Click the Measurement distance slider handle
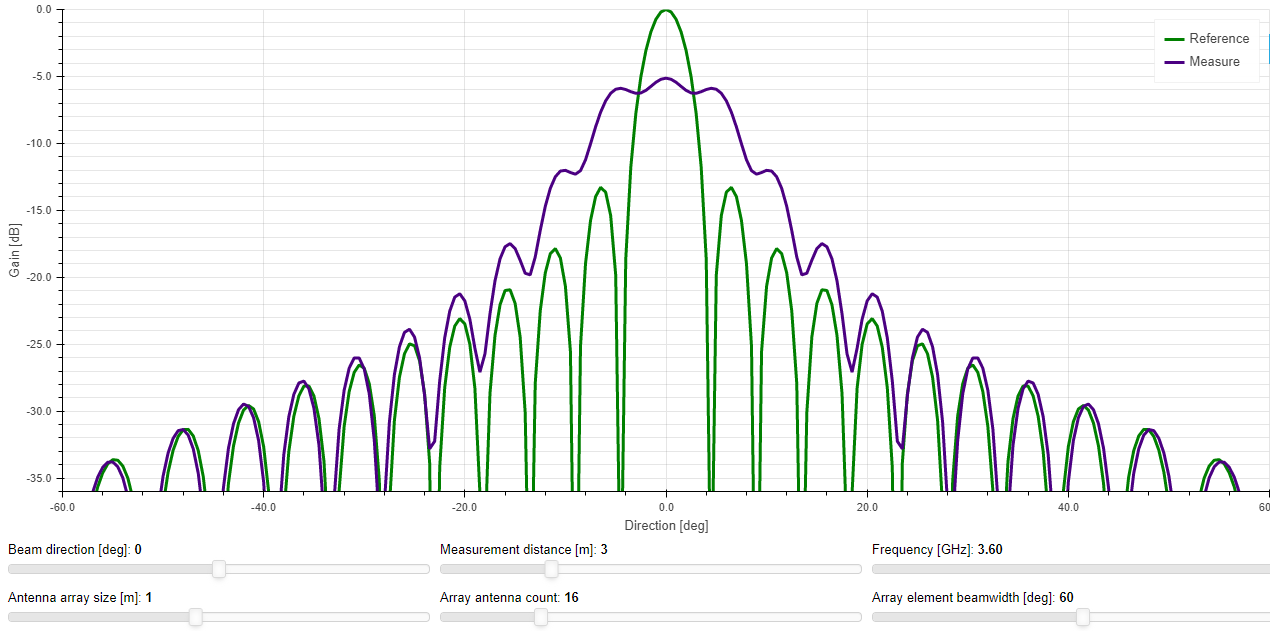 (x=551, y=569)
